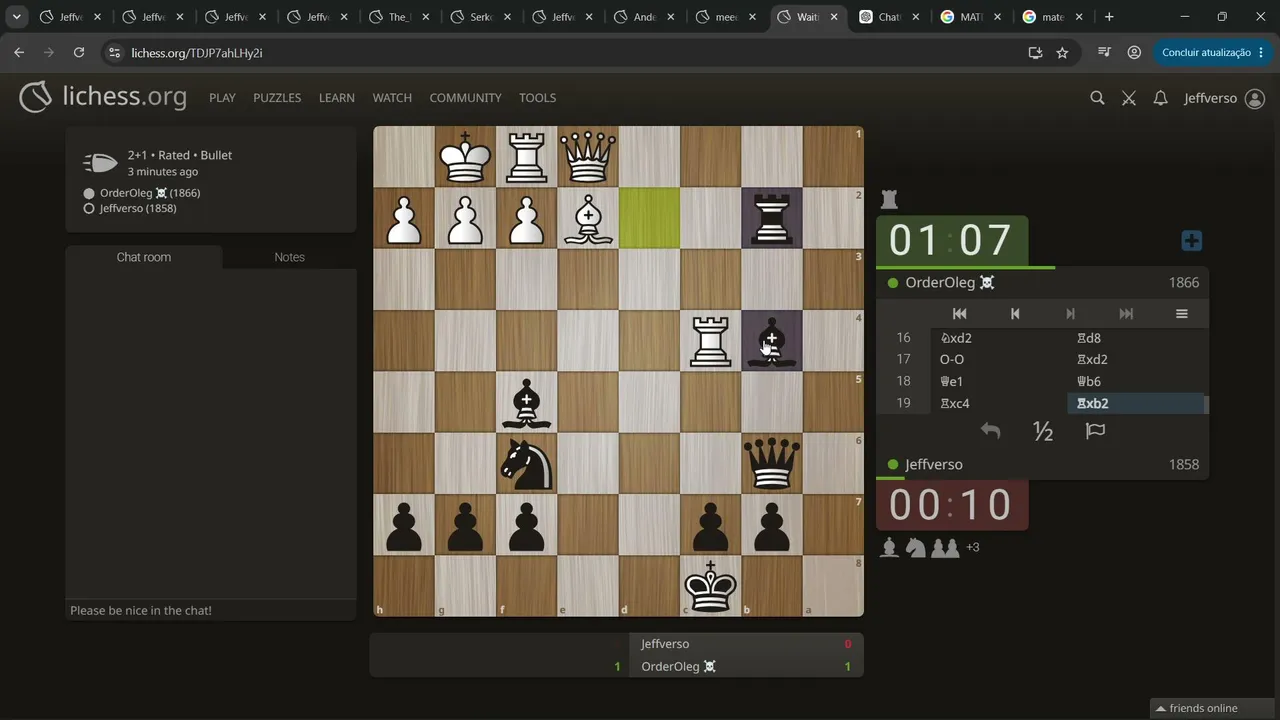Open OrderOleg link in the score crosstable
The width and height of the screenshot is (1280, 720).
(679, 667)
